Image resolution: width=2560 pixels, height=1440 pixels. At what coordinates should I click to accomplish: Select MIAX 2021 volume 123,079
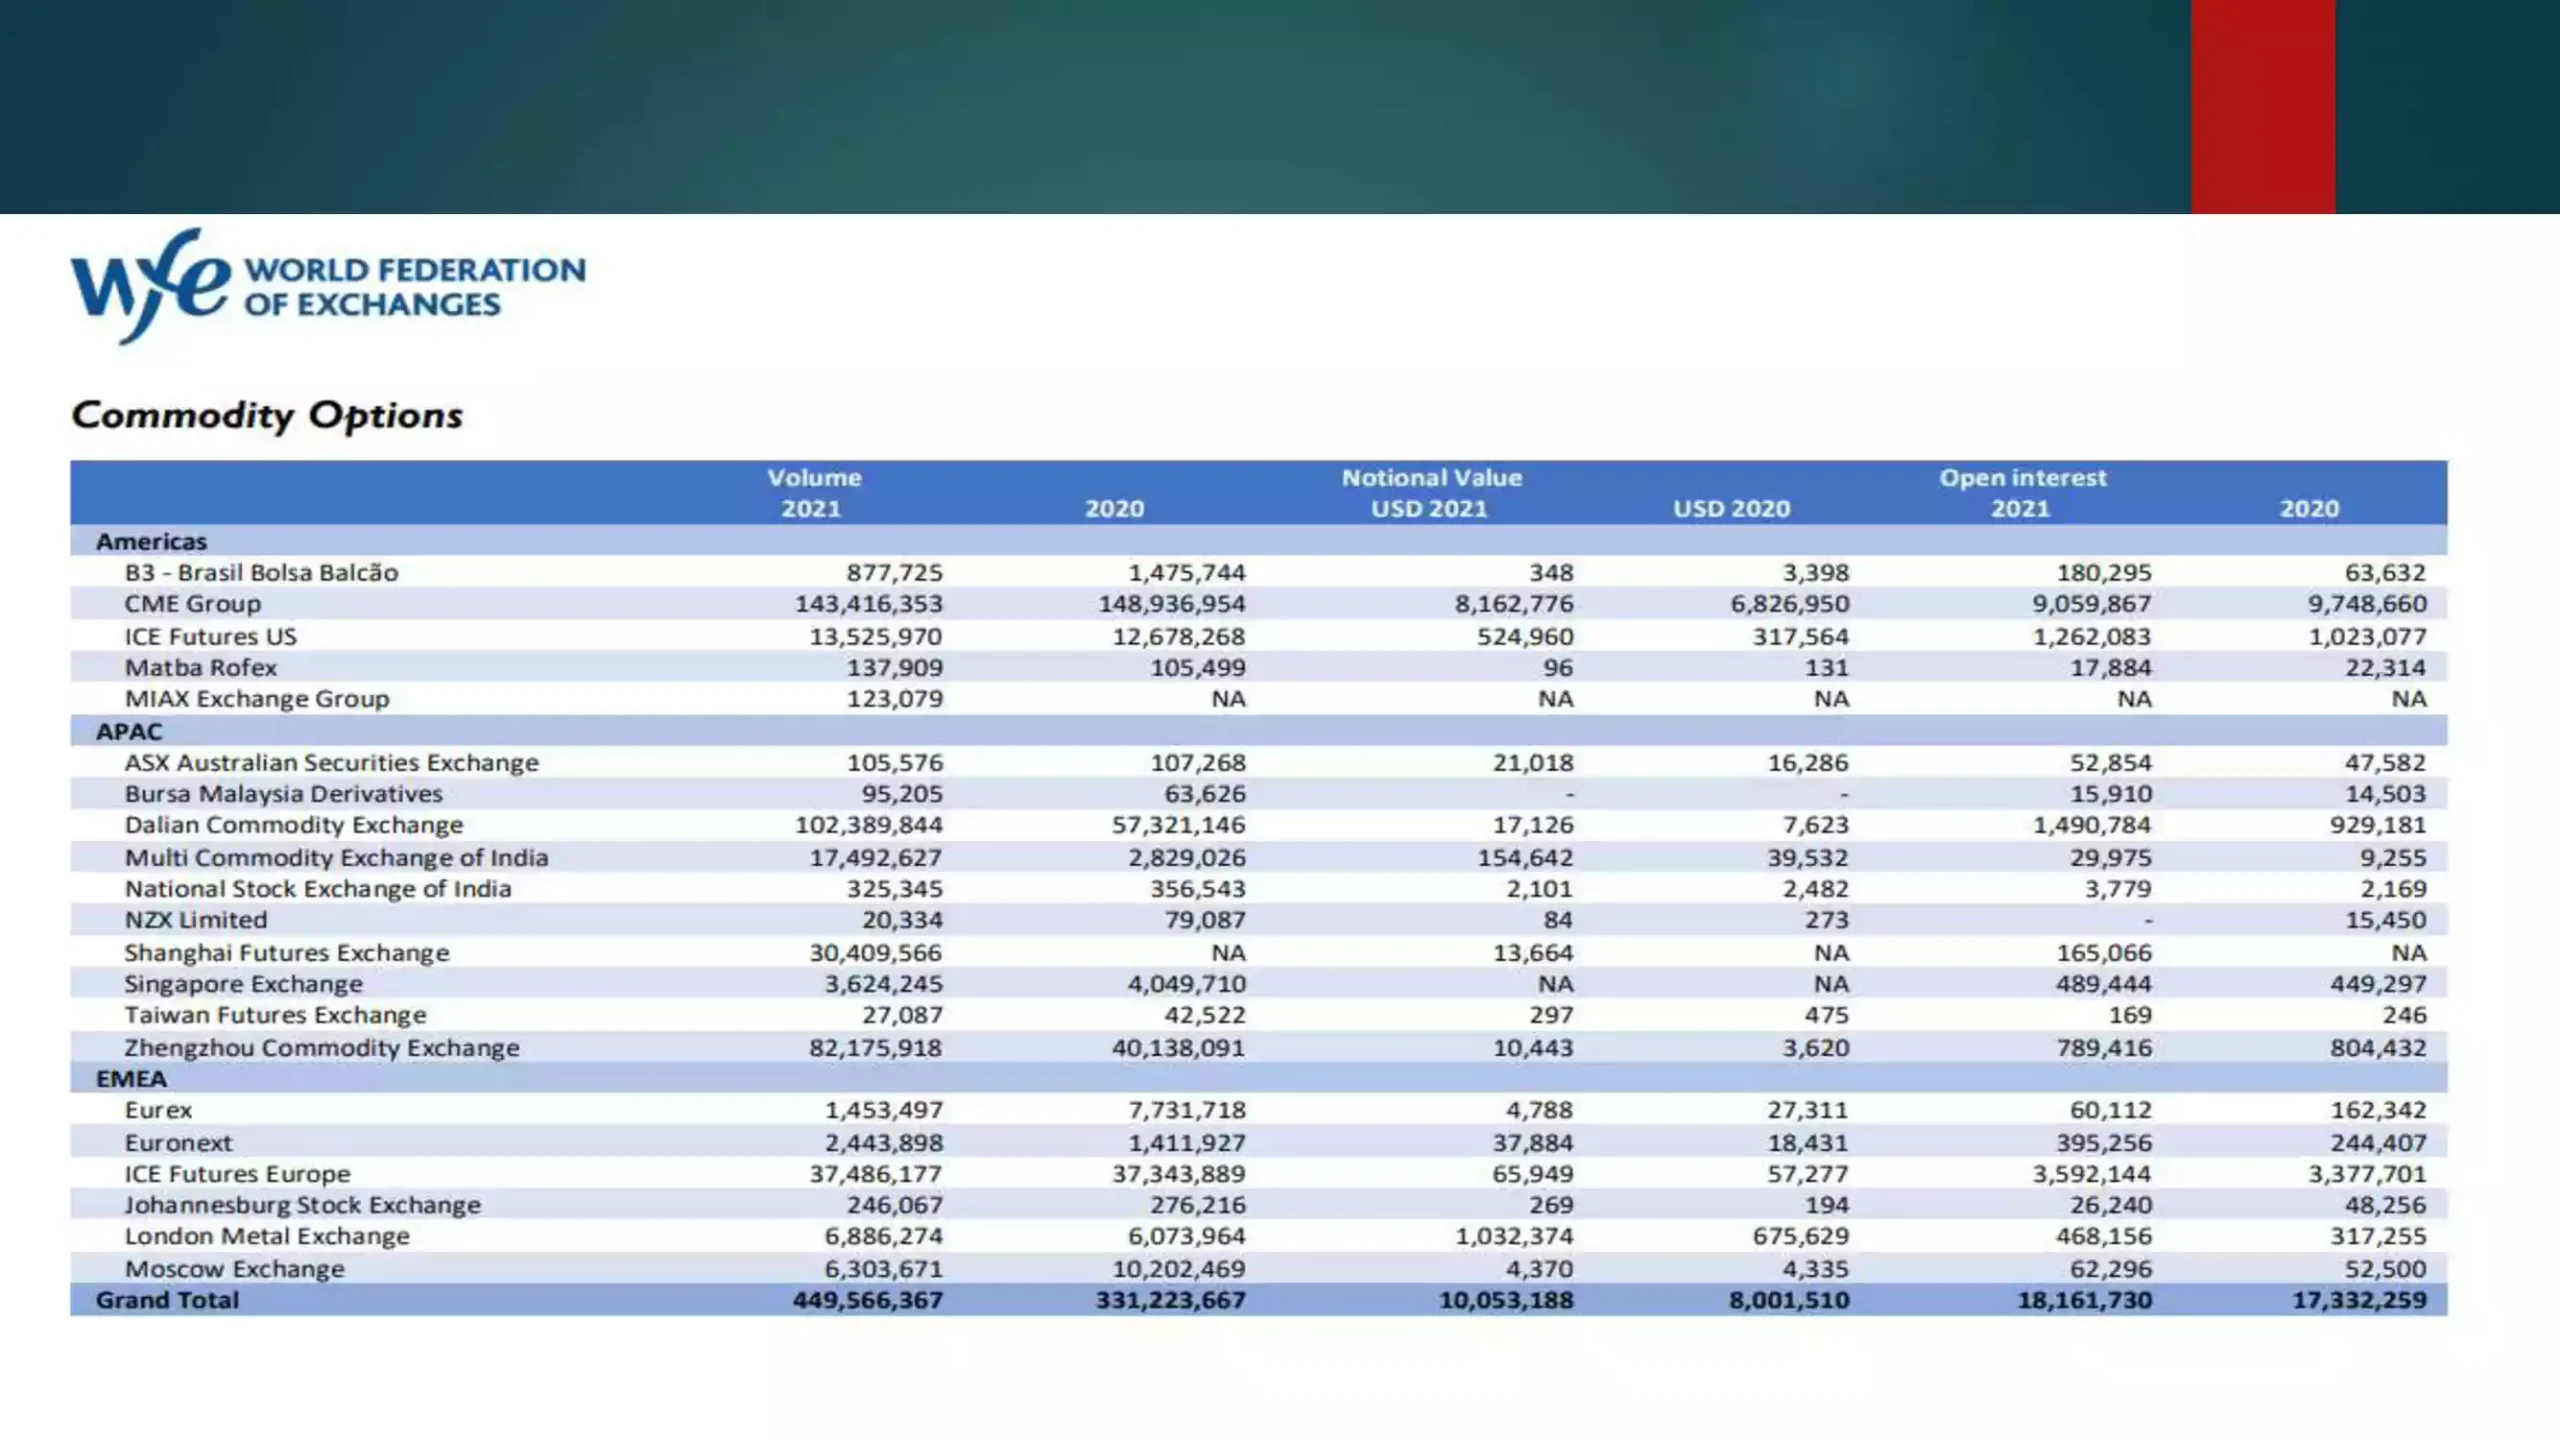pyautogui.click(x=894, y=699)
